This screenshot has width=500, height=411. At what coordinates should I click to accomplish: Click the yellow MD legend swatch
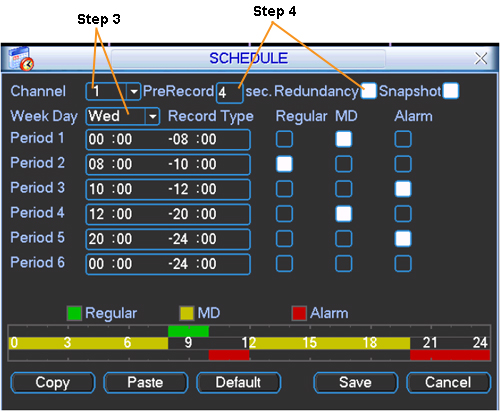click(186, 313)
